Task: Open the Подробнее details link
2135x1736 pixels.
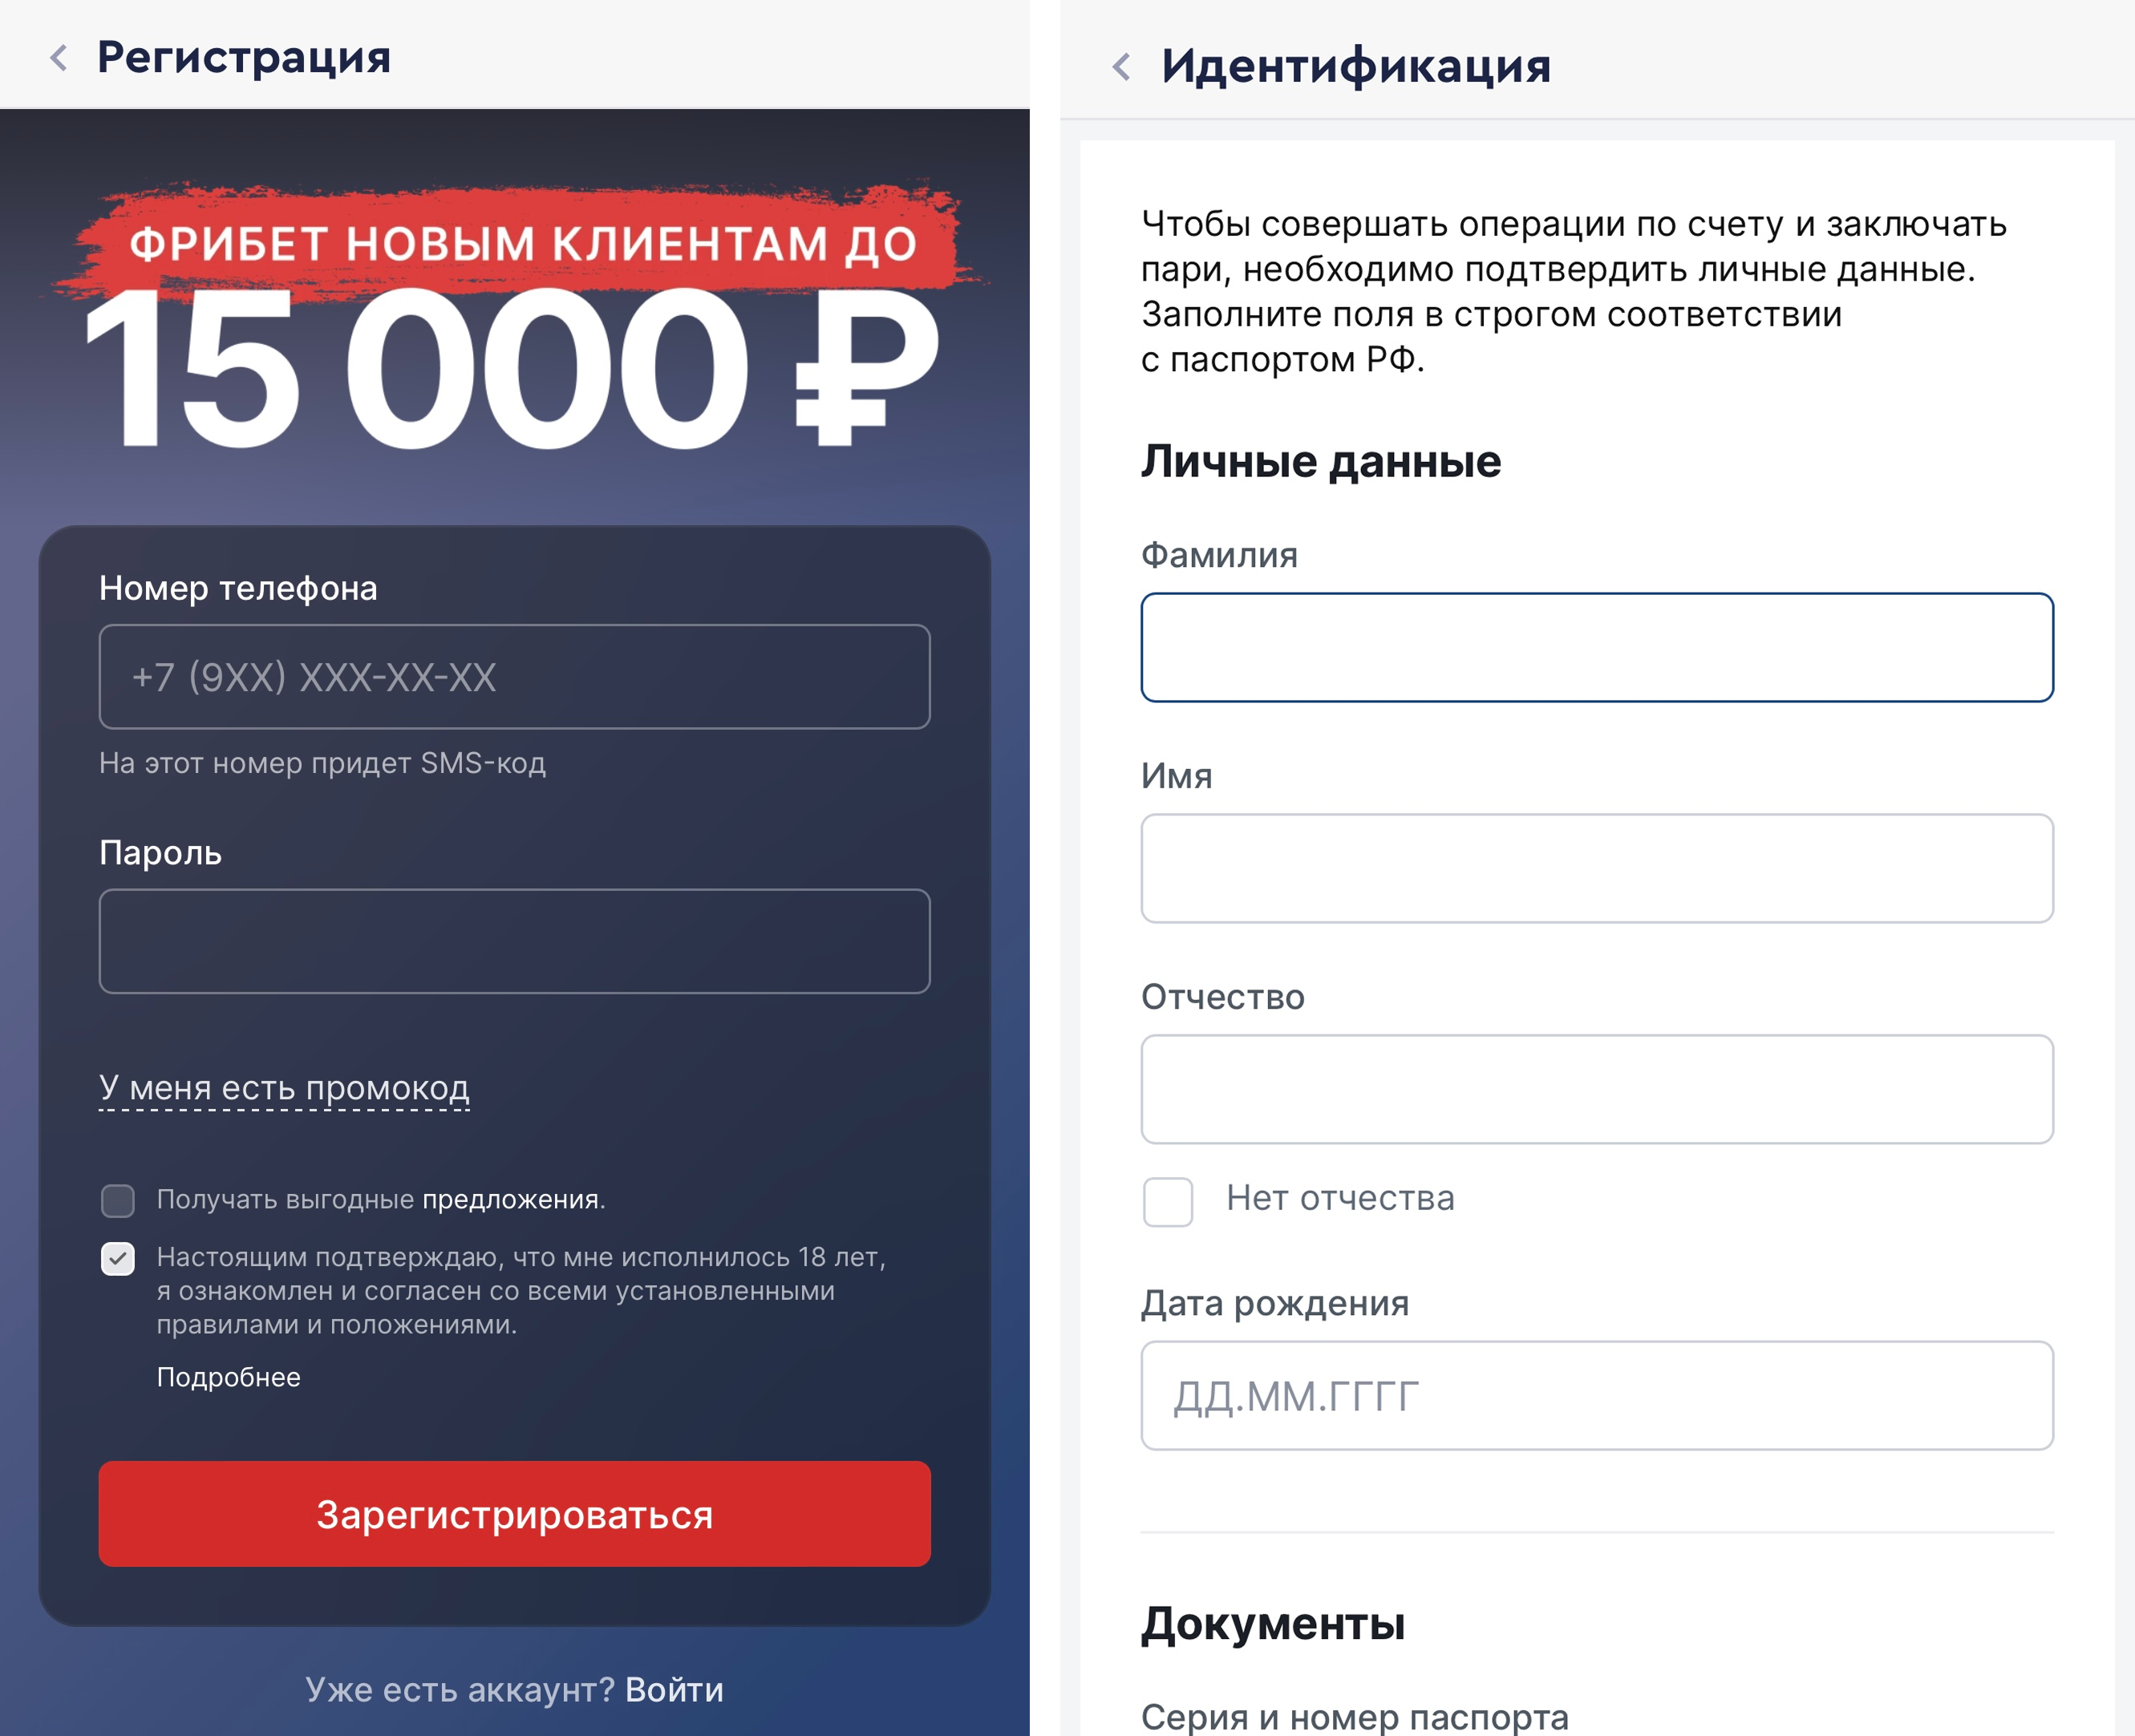Action: (228, 1377)
